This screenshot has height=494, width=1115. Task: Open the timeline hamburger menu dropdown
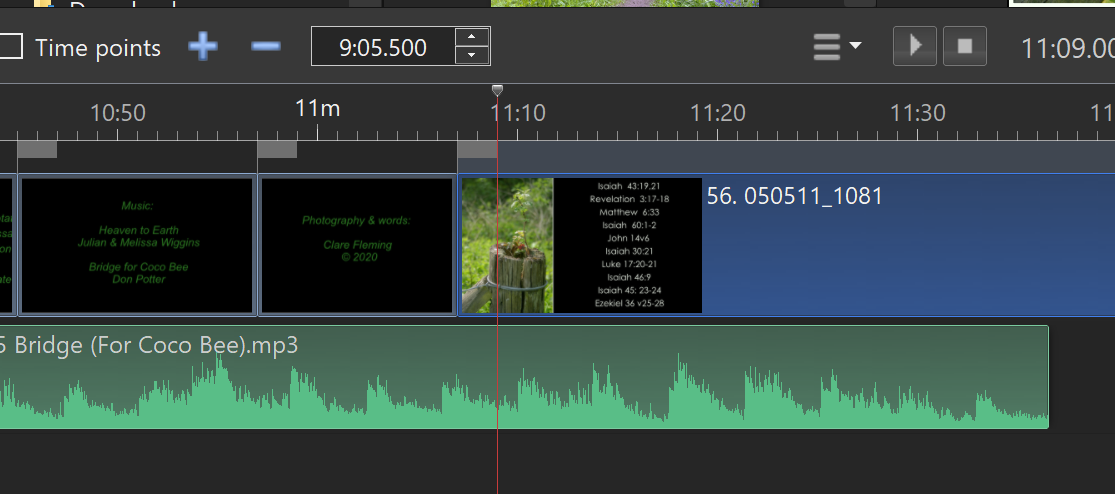click(x=837, y=47)
